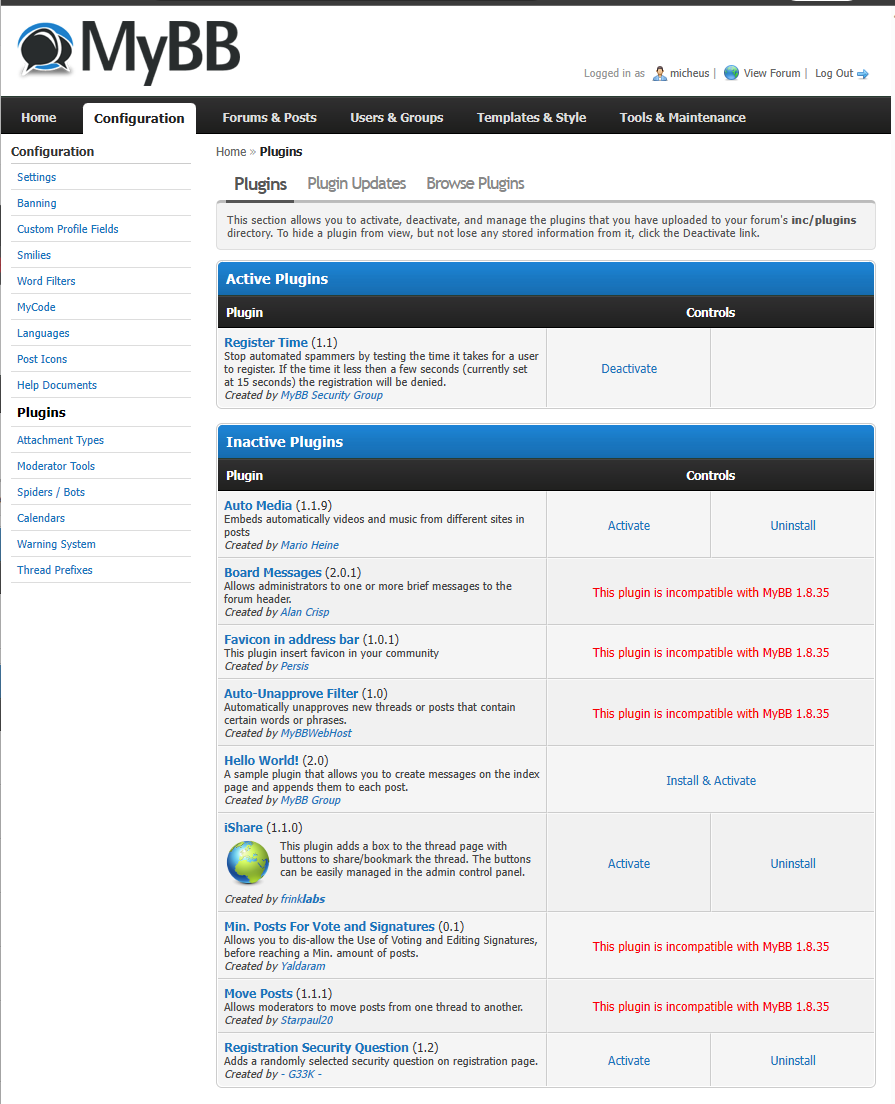The width and height of the screenshot is (895, 1104).
Task: Open Languages in the sidebar
Action: [43, 334]
